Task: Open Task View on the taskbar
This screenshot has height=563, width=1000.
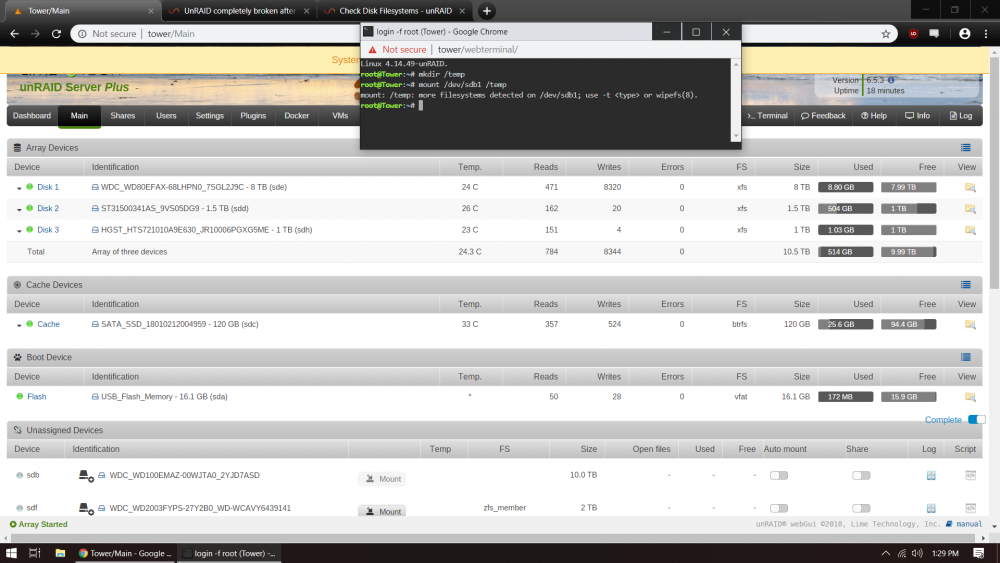Action: (35, 553)
